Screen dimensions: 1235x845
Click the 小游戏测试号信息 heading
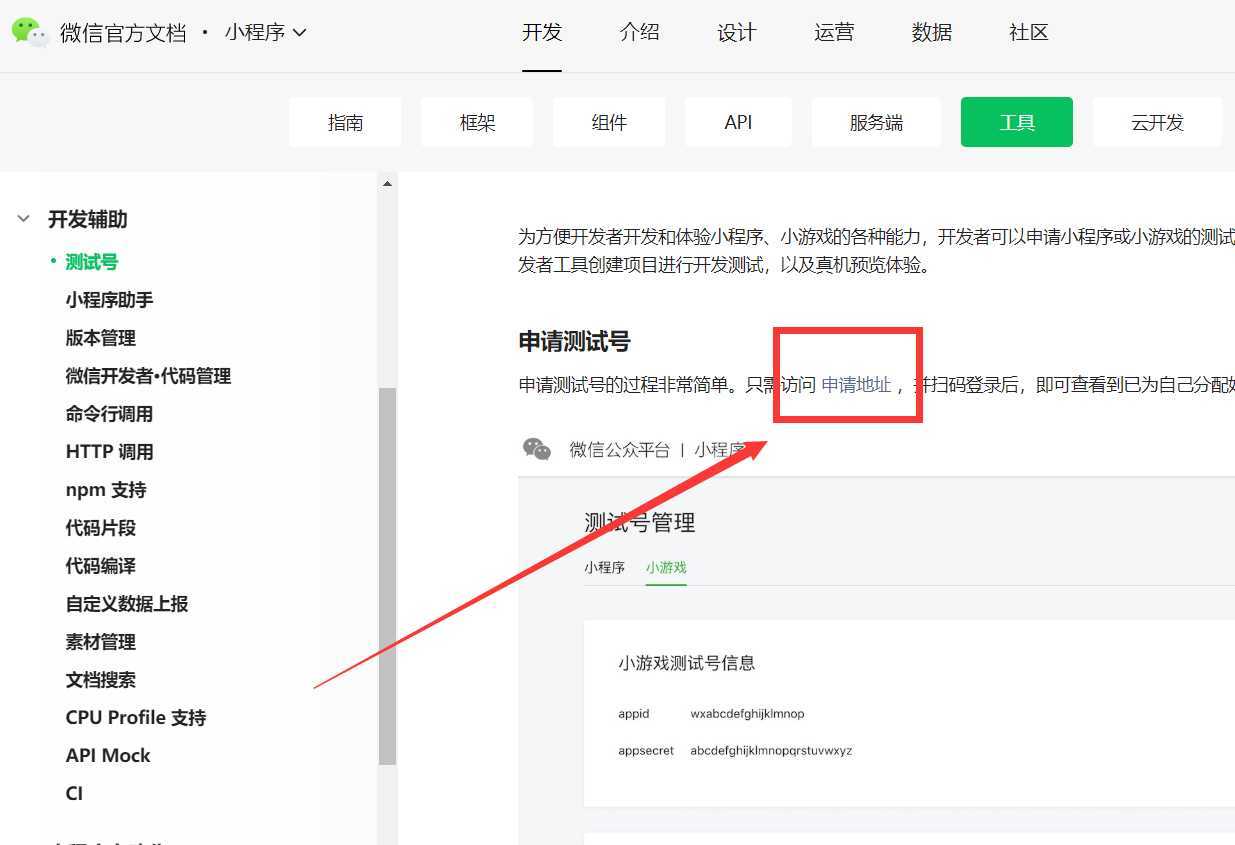pyautogui.click(x=687, y=663)
